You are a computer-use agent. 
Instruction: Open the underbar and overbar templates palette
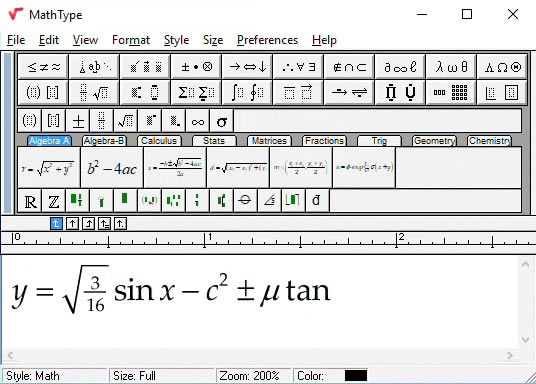(298, 92)
